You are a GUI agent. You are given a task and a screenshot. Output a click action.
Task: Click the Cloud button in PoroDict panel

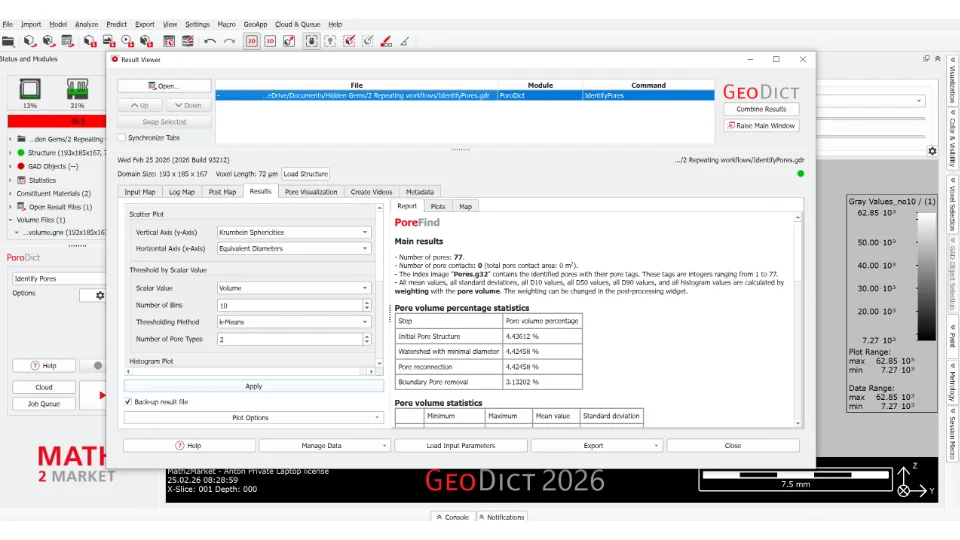[44, 388]
